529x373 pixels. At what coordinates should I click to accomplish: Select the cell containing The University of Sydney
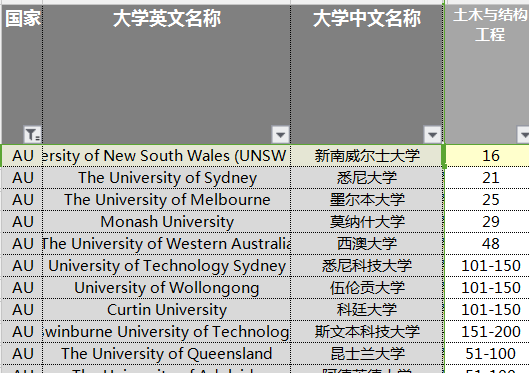(x=166, y=178)
